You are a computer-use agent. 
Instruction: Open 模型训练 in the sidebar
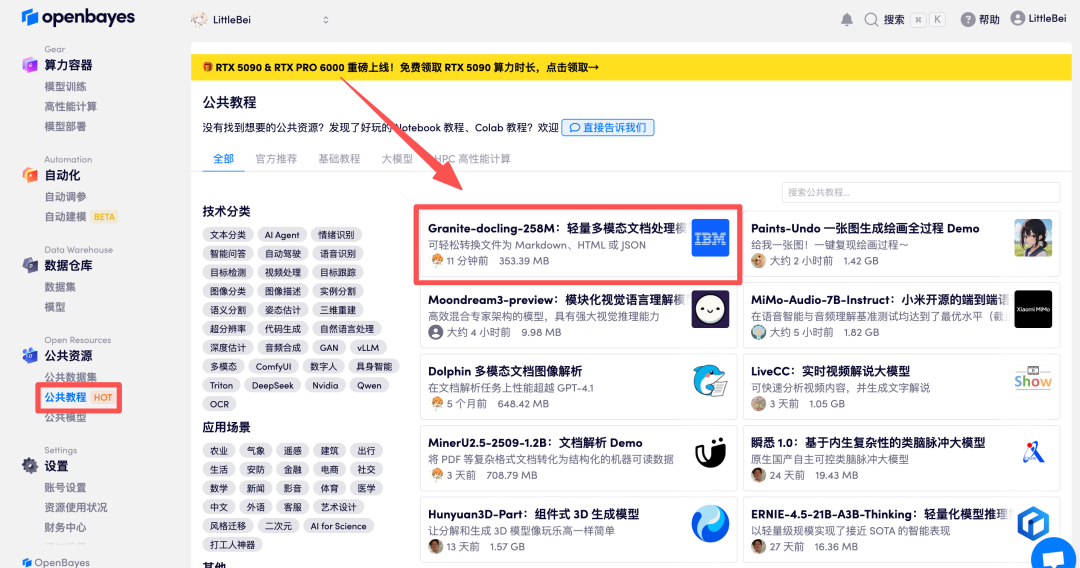[65, 87]
